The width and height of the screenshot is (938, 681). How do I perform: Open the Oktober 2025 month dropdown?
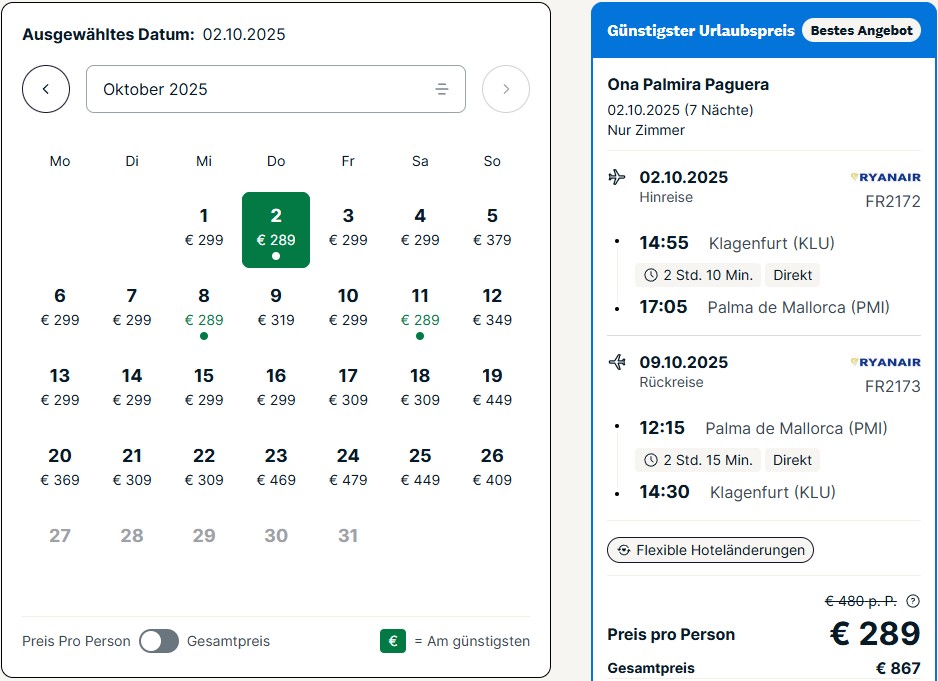(276, 89)
